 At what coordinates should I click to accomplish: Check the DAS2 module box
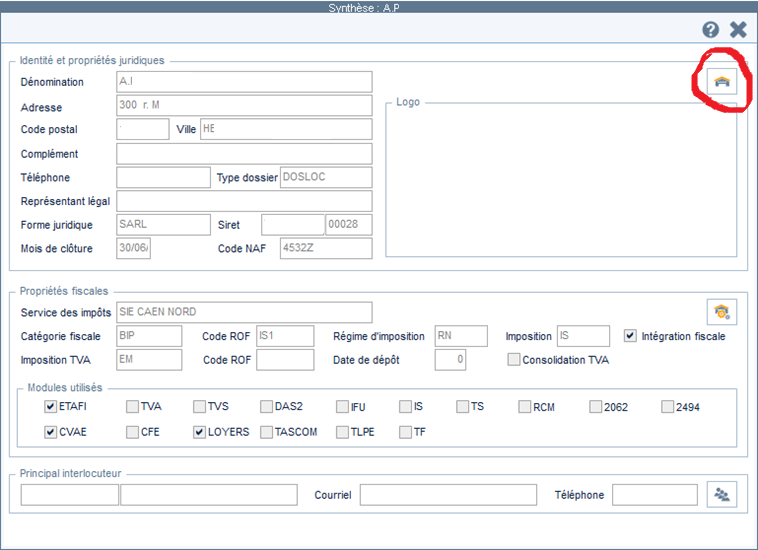pyautogui.click(x=266, y=406)
